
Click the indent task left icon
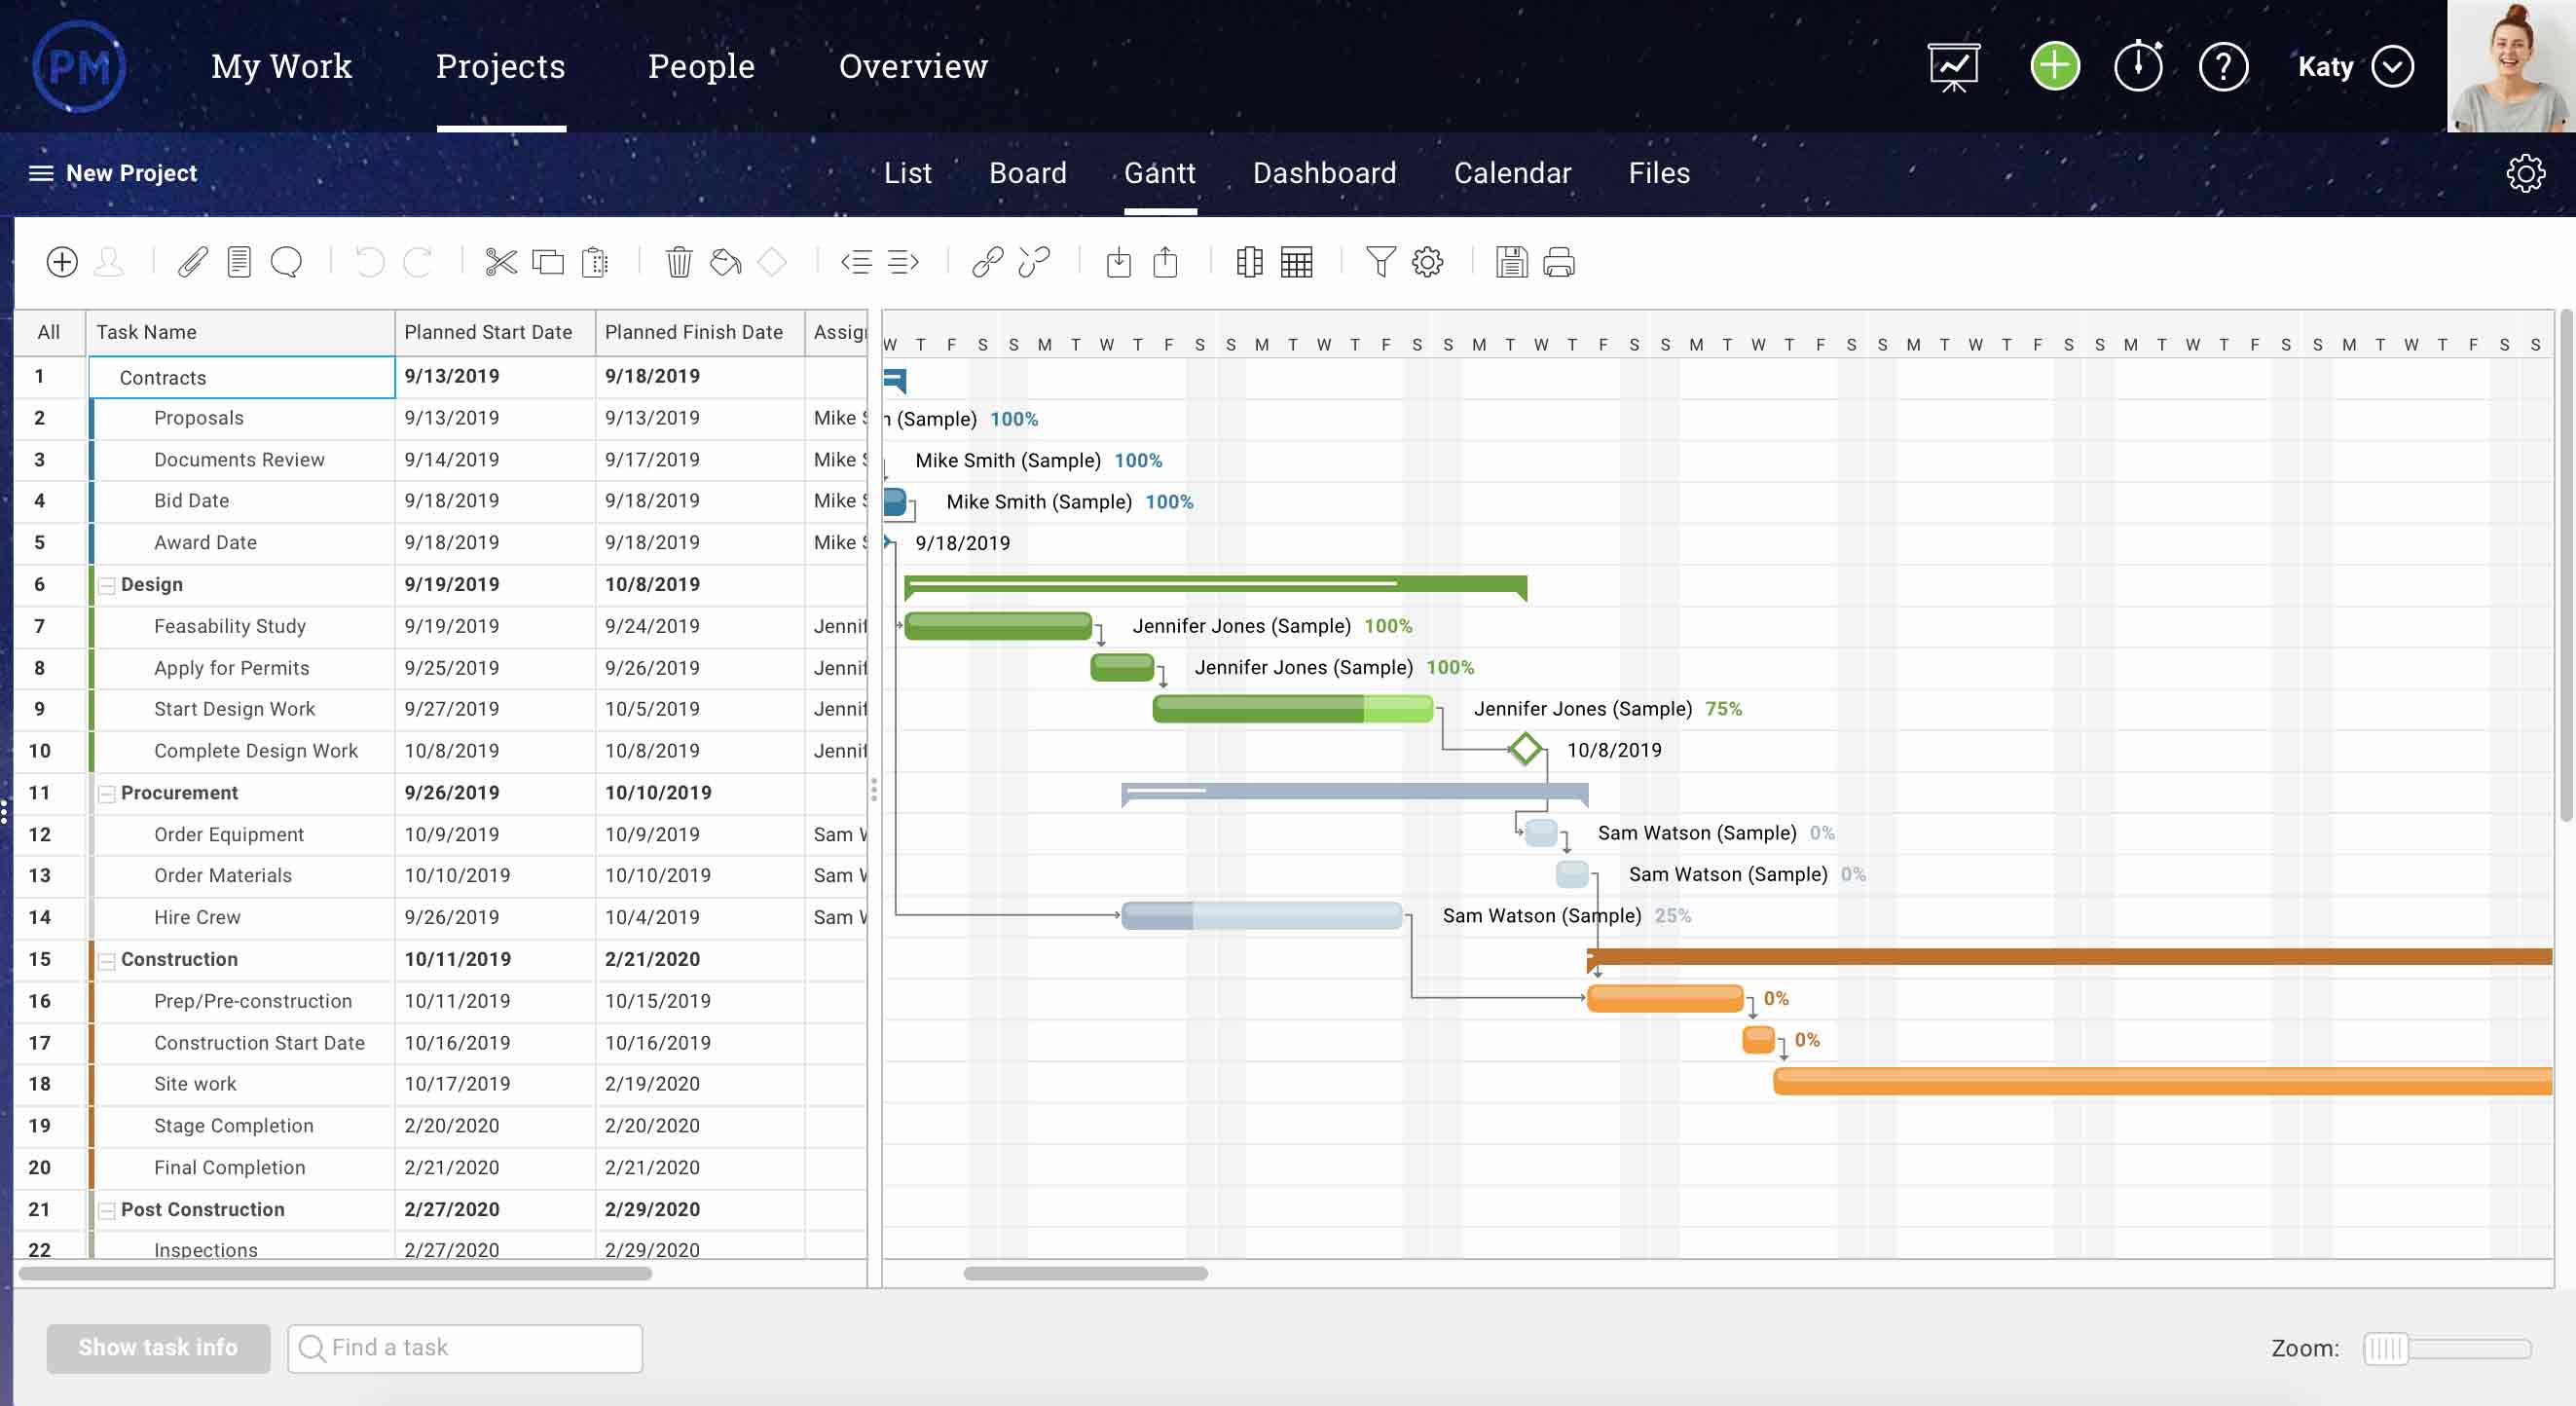pyautogui.click(x=855, y=262)
